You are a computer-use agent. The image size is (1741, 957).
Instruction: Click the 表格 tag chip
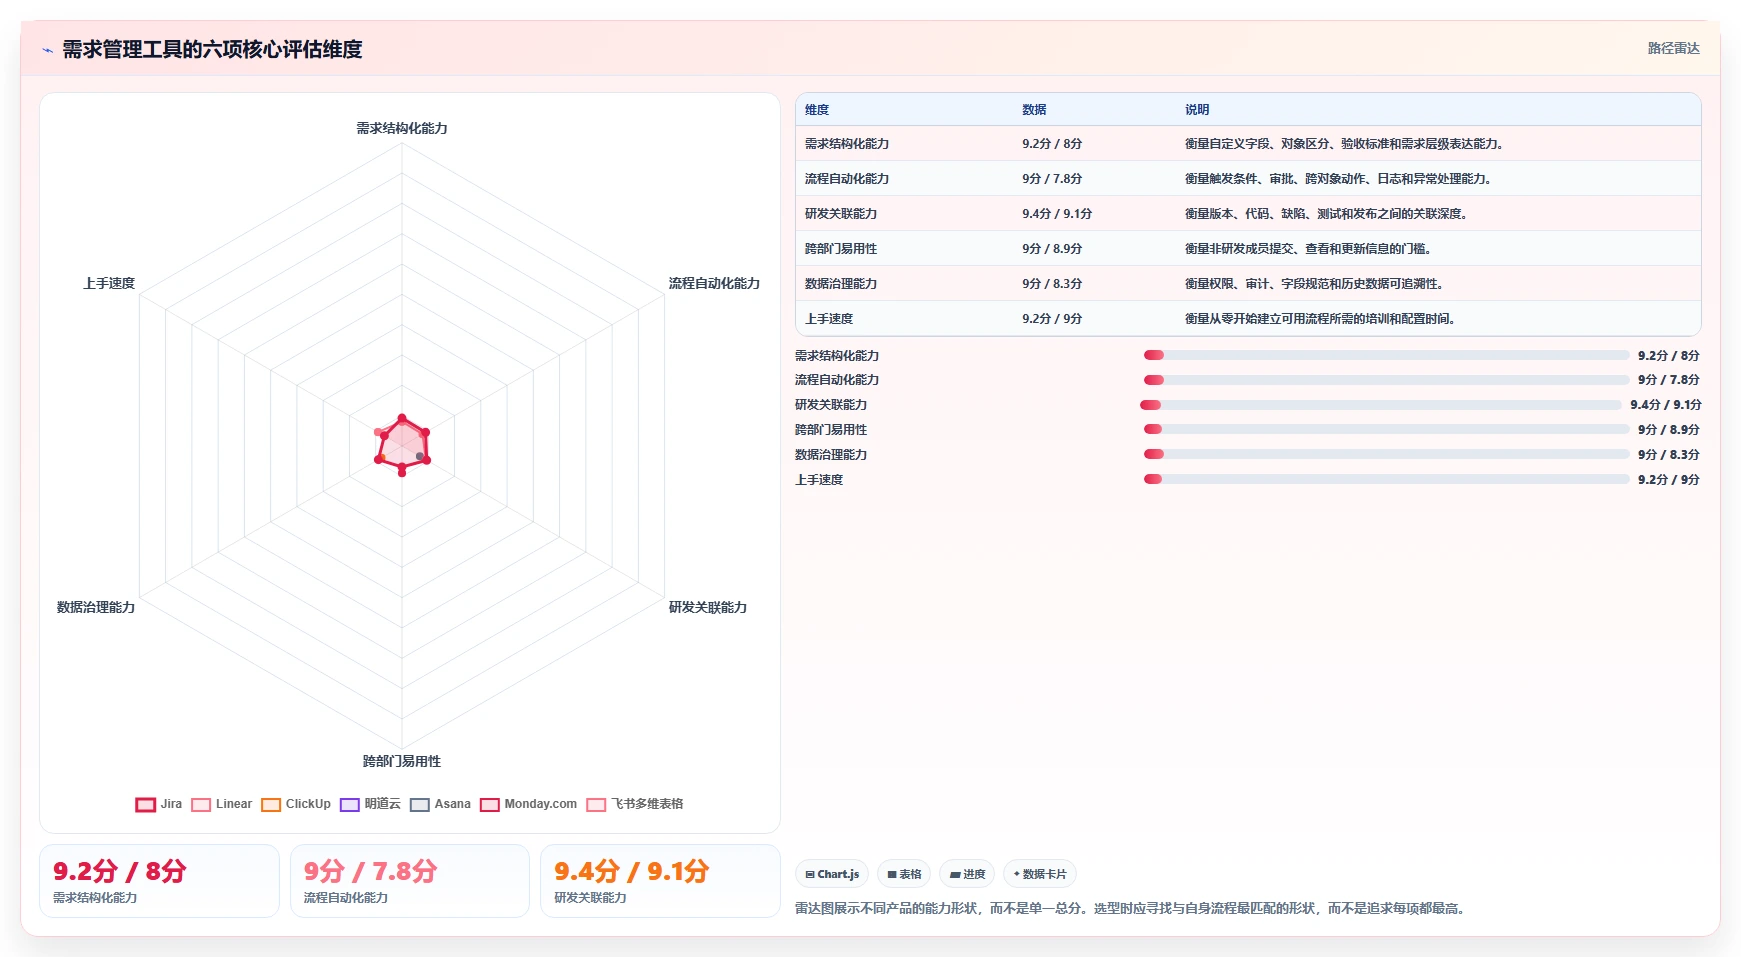[x=904, y=874]
